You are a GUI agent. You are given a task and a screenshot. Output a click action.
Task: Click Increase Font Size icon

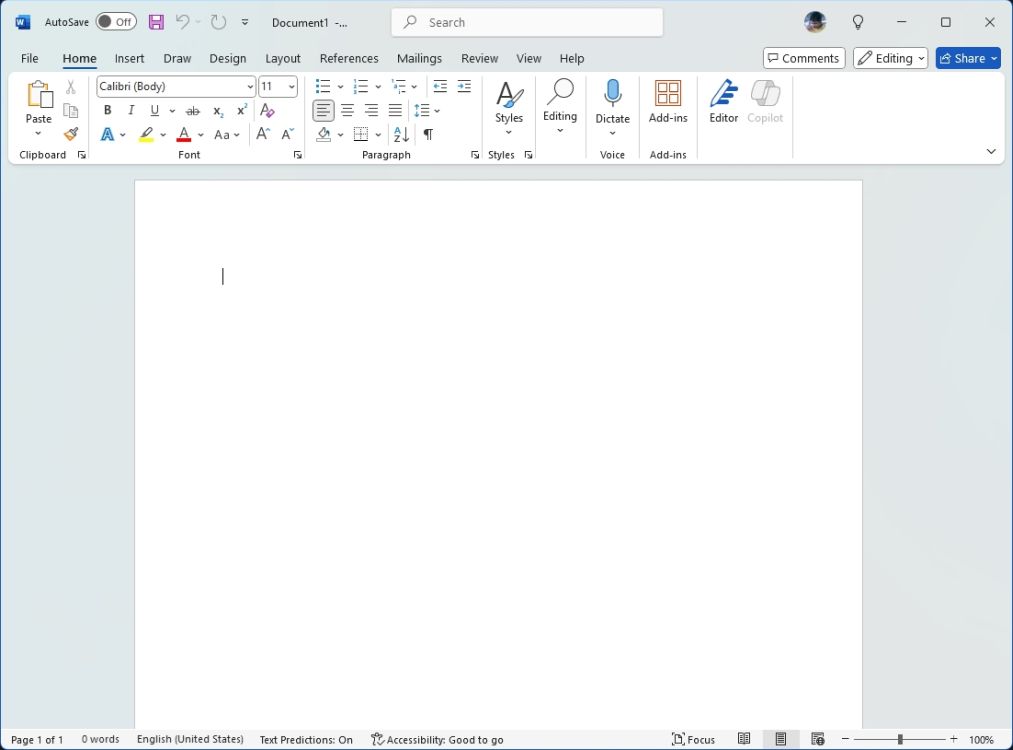coord(263,134)
